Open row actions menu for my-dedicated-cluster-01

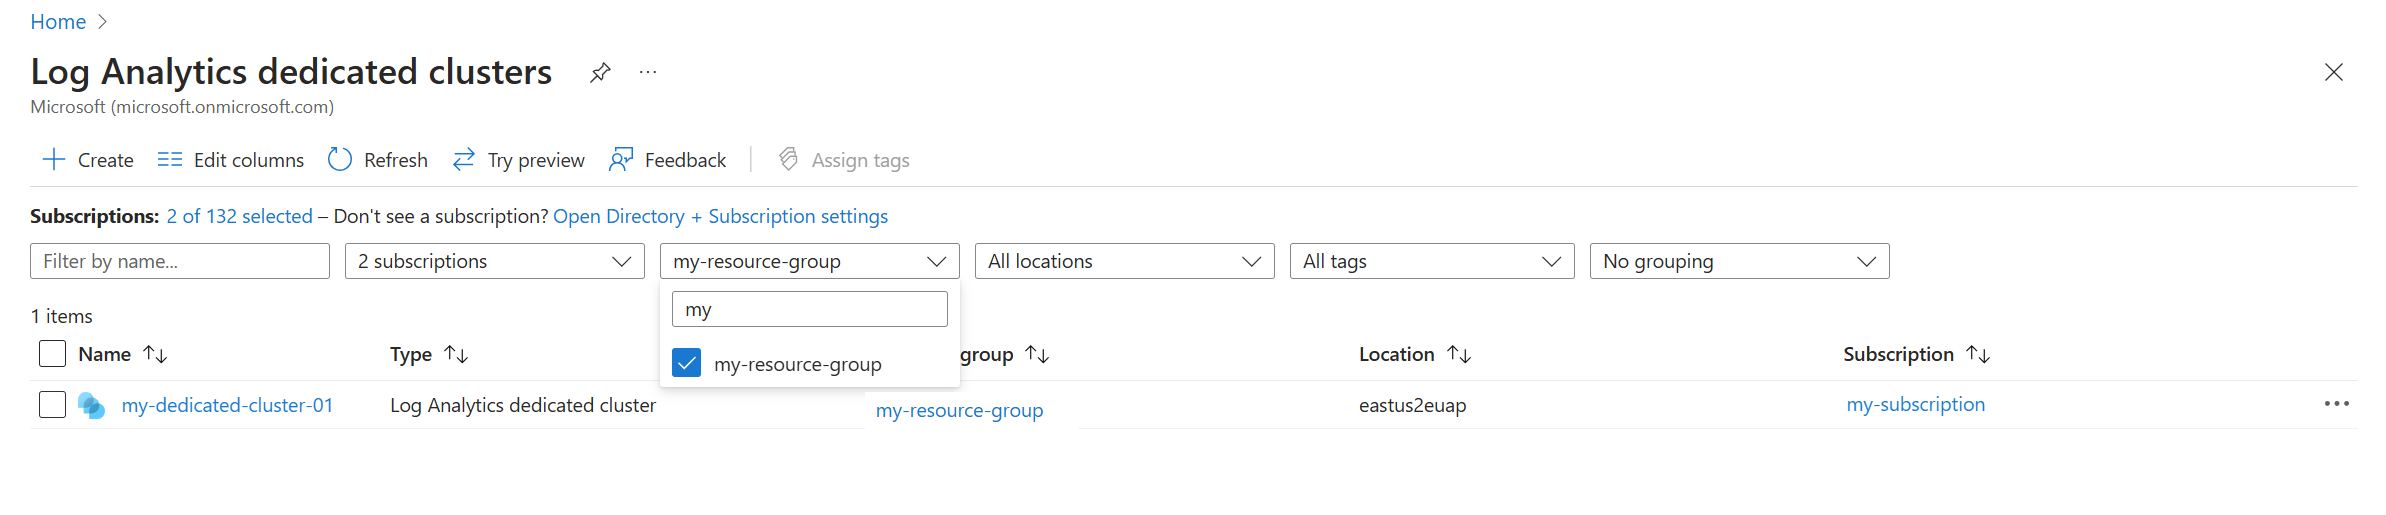click(2336, 404)
